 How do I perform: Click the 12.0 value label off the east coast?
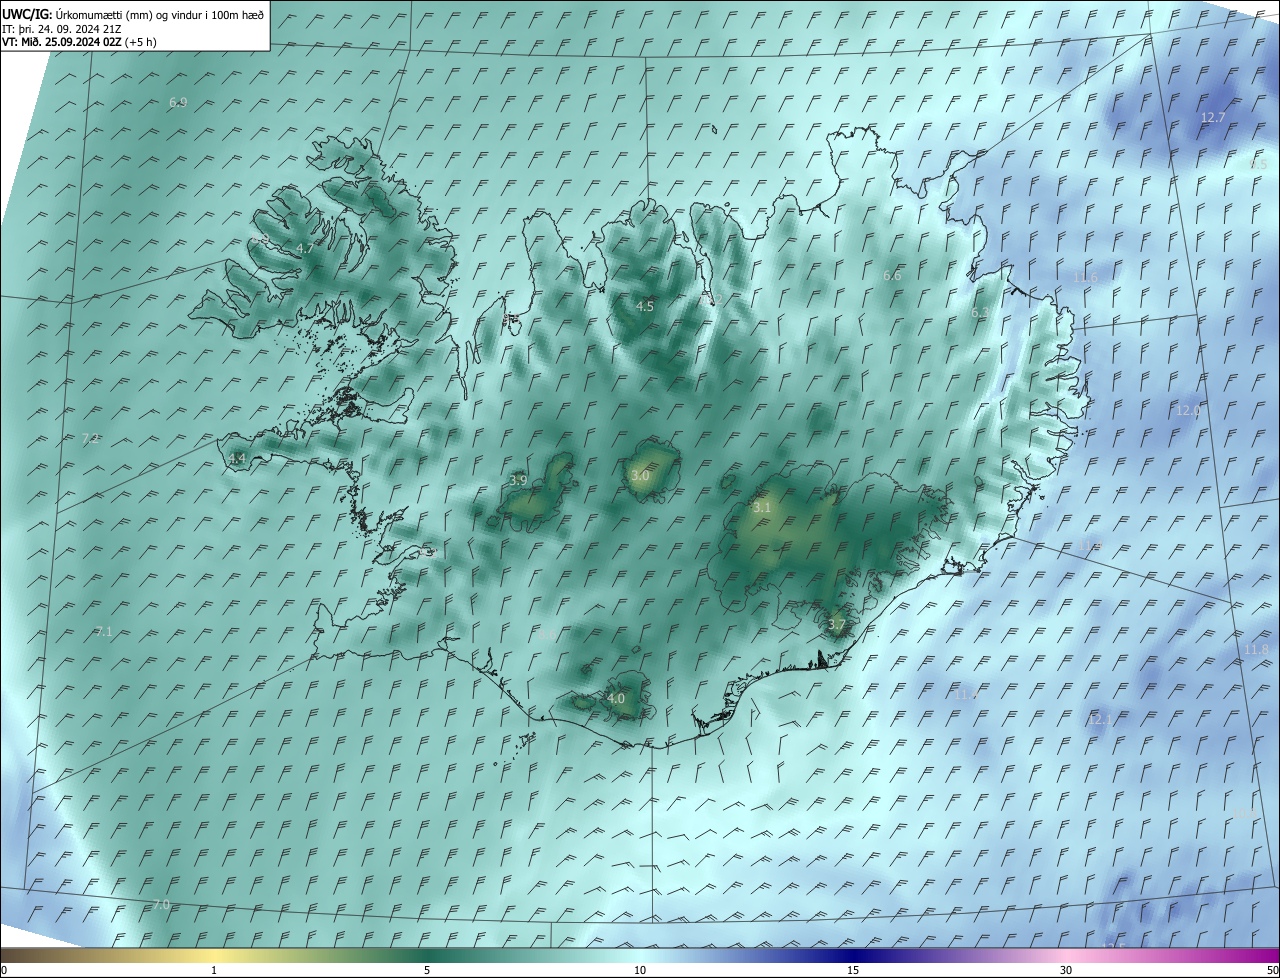coord(1188,411)
